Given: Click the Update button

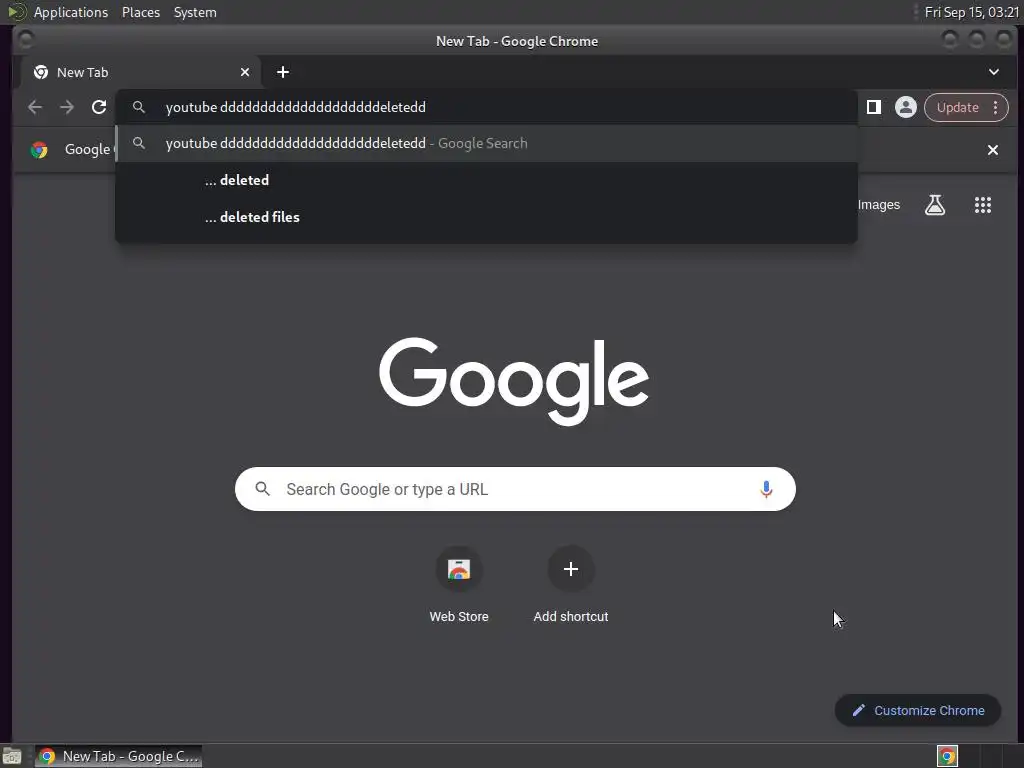Looking at the screenshot, I should (x=957, y=107).
